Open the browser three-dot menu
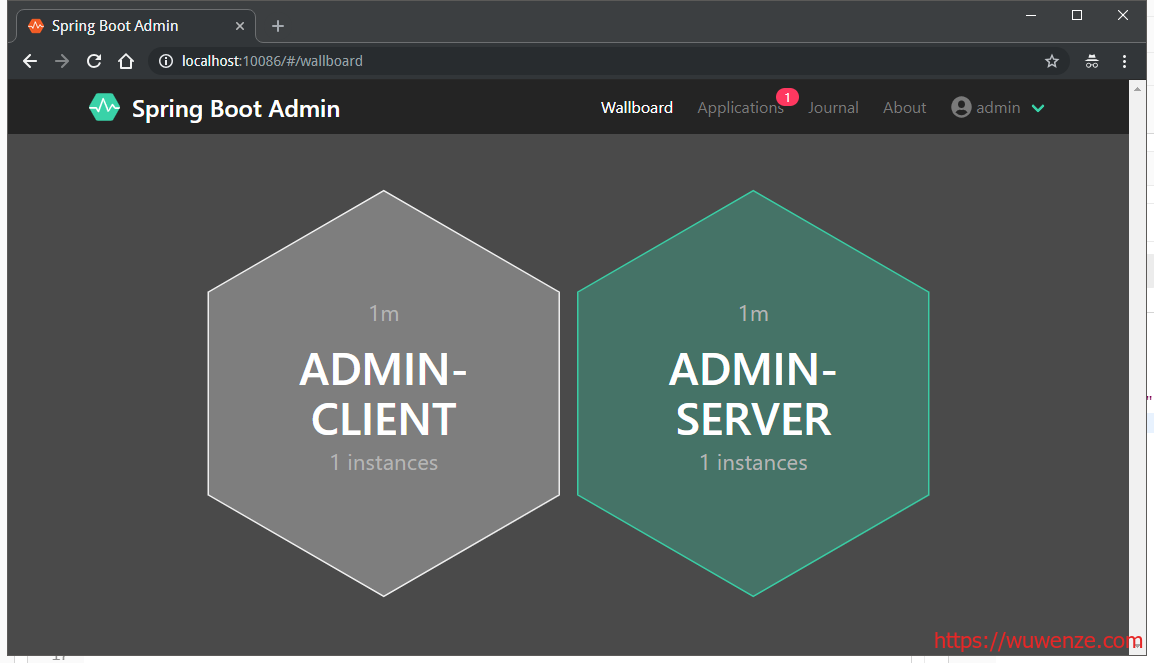Image resolution: width=1154 pixels, height=663 pixels. click(1124, 61)
